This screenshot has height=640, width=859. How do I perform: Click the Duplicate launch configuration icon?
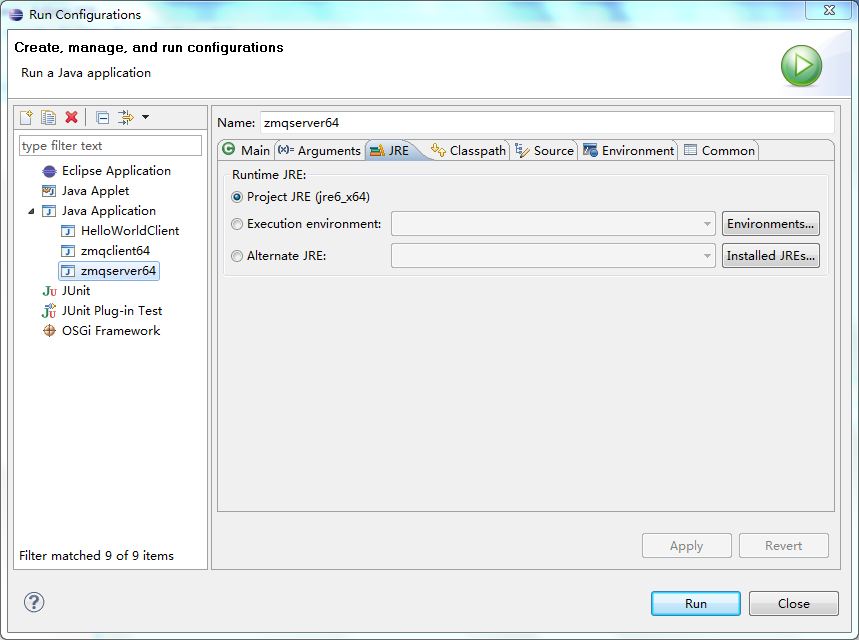(48, 118)
